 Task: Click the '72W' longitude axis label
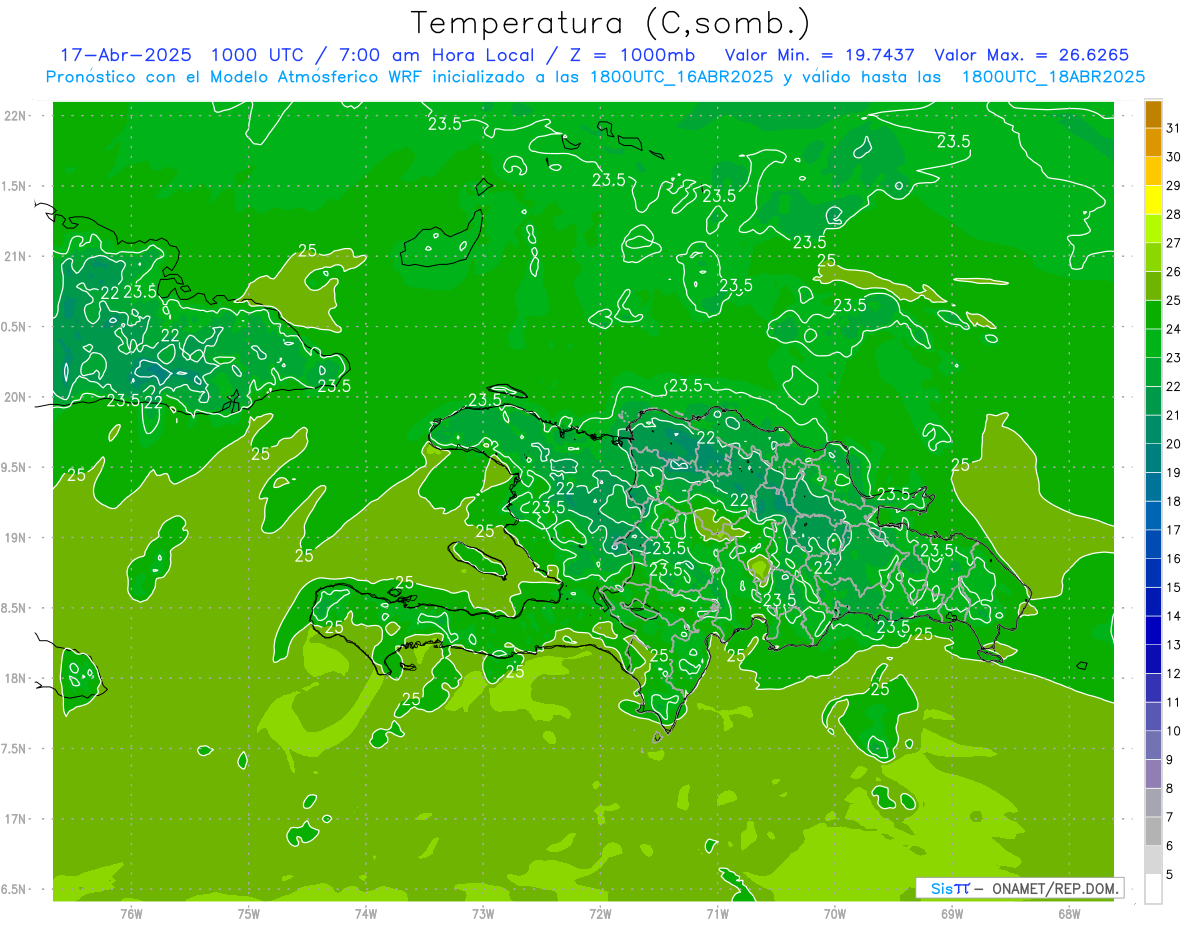point(600,914)
